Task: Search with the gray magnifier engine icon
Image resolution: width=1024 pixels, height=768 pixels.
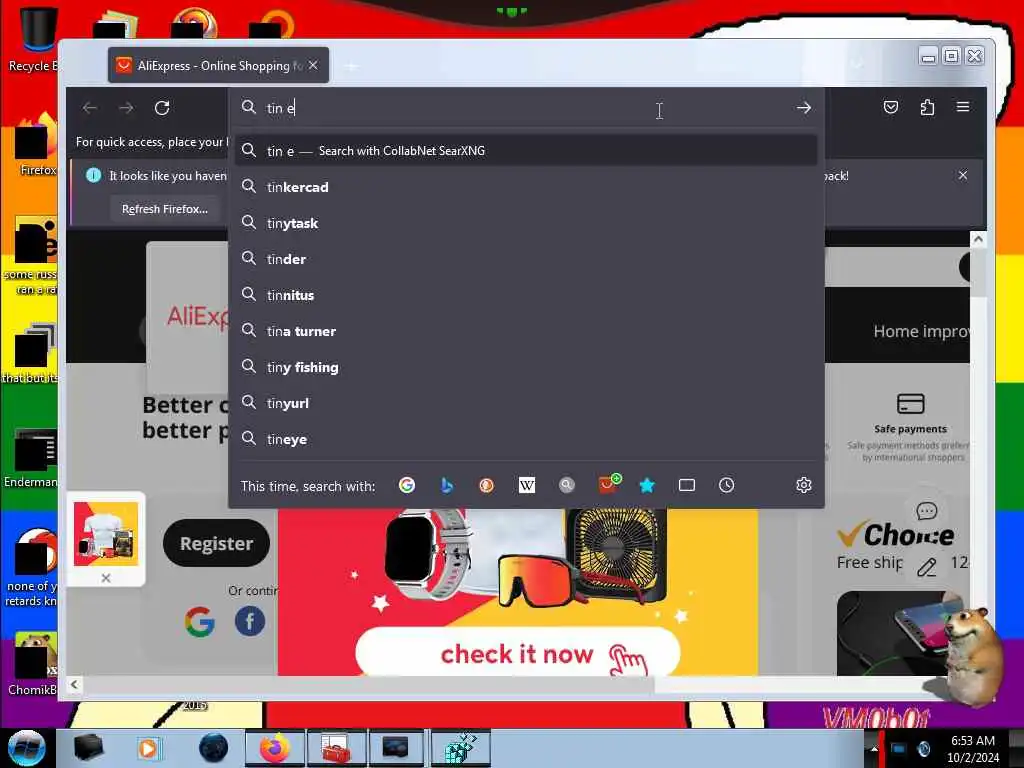Action: coord(567,485)
